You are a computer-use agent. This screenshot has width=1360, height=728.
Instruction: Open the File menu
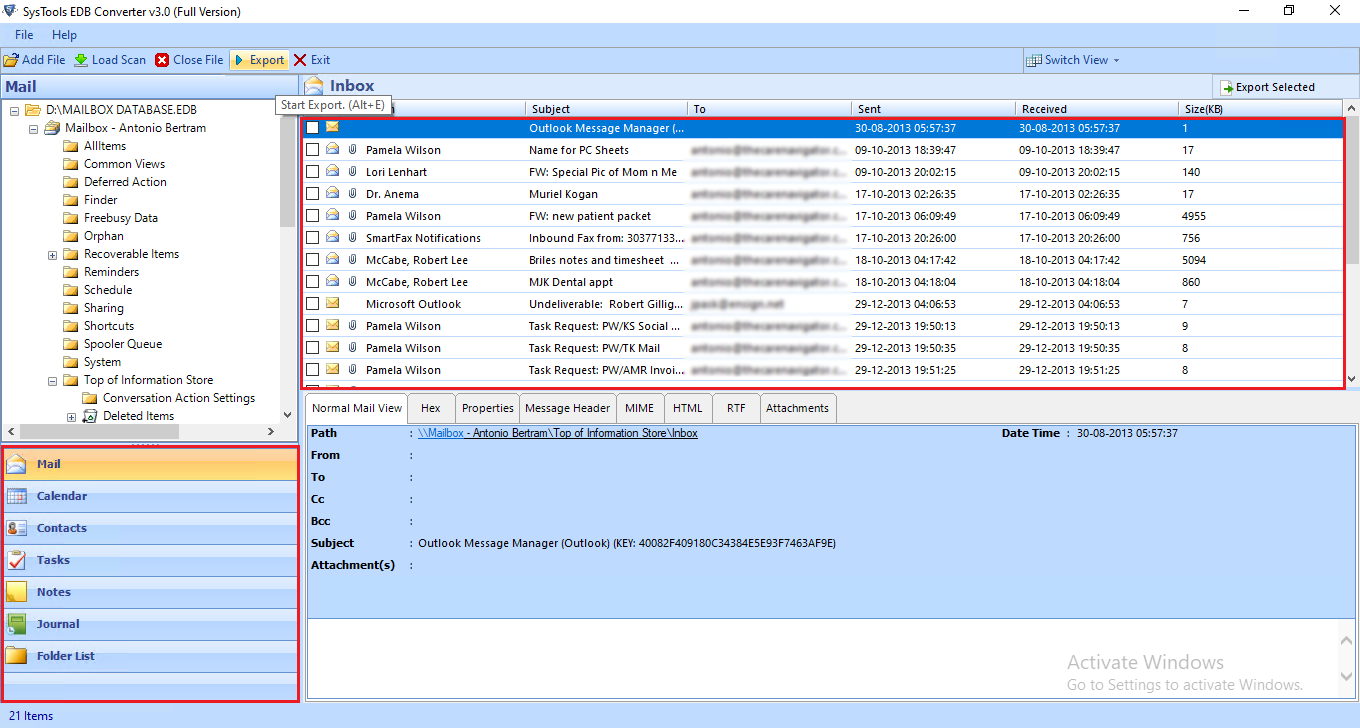24,35
